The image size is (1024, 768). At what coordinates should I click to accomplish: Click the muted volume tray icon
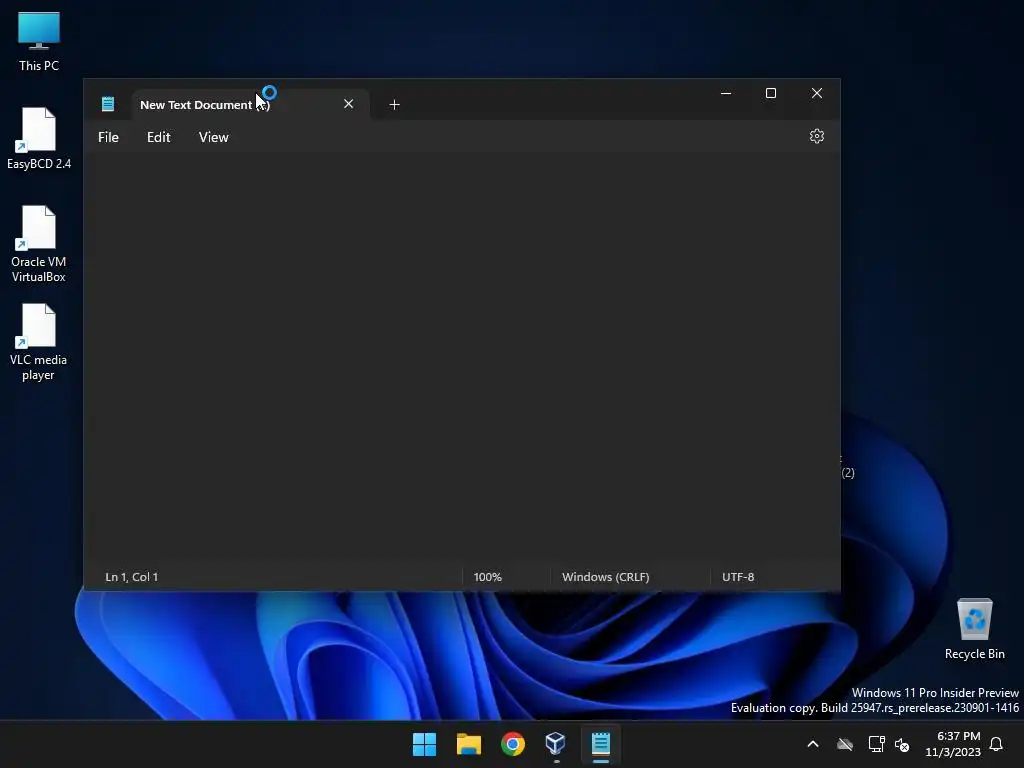(x=902, y=744)
